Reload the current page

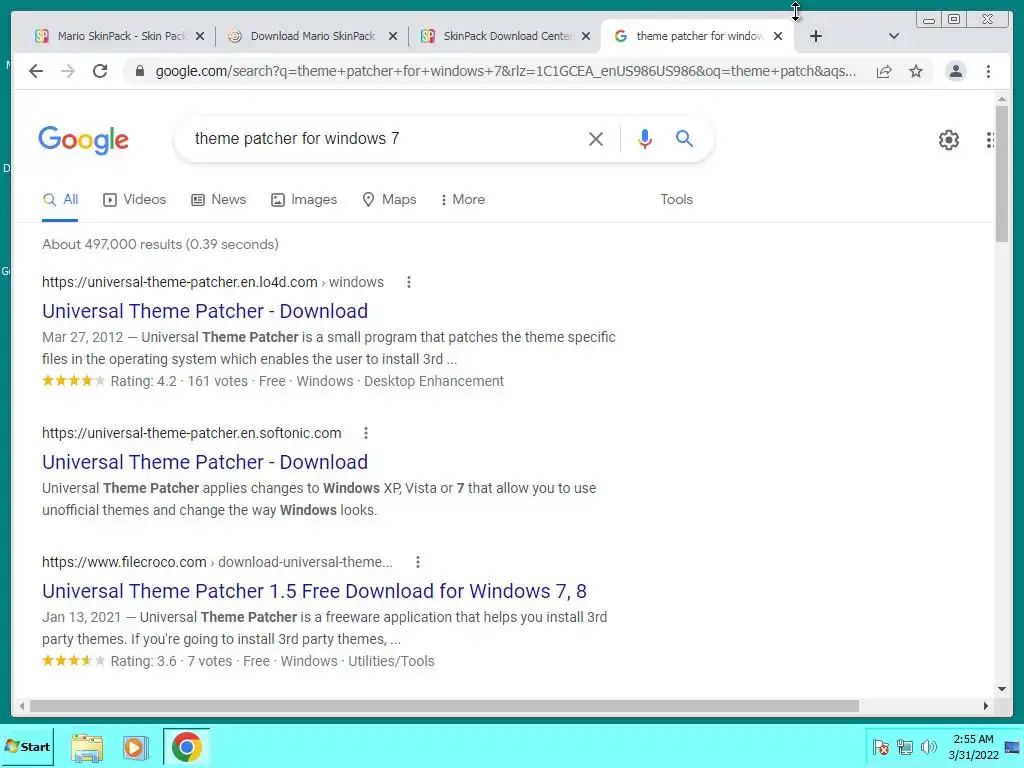pyautogui.click(x=100, y=71)
